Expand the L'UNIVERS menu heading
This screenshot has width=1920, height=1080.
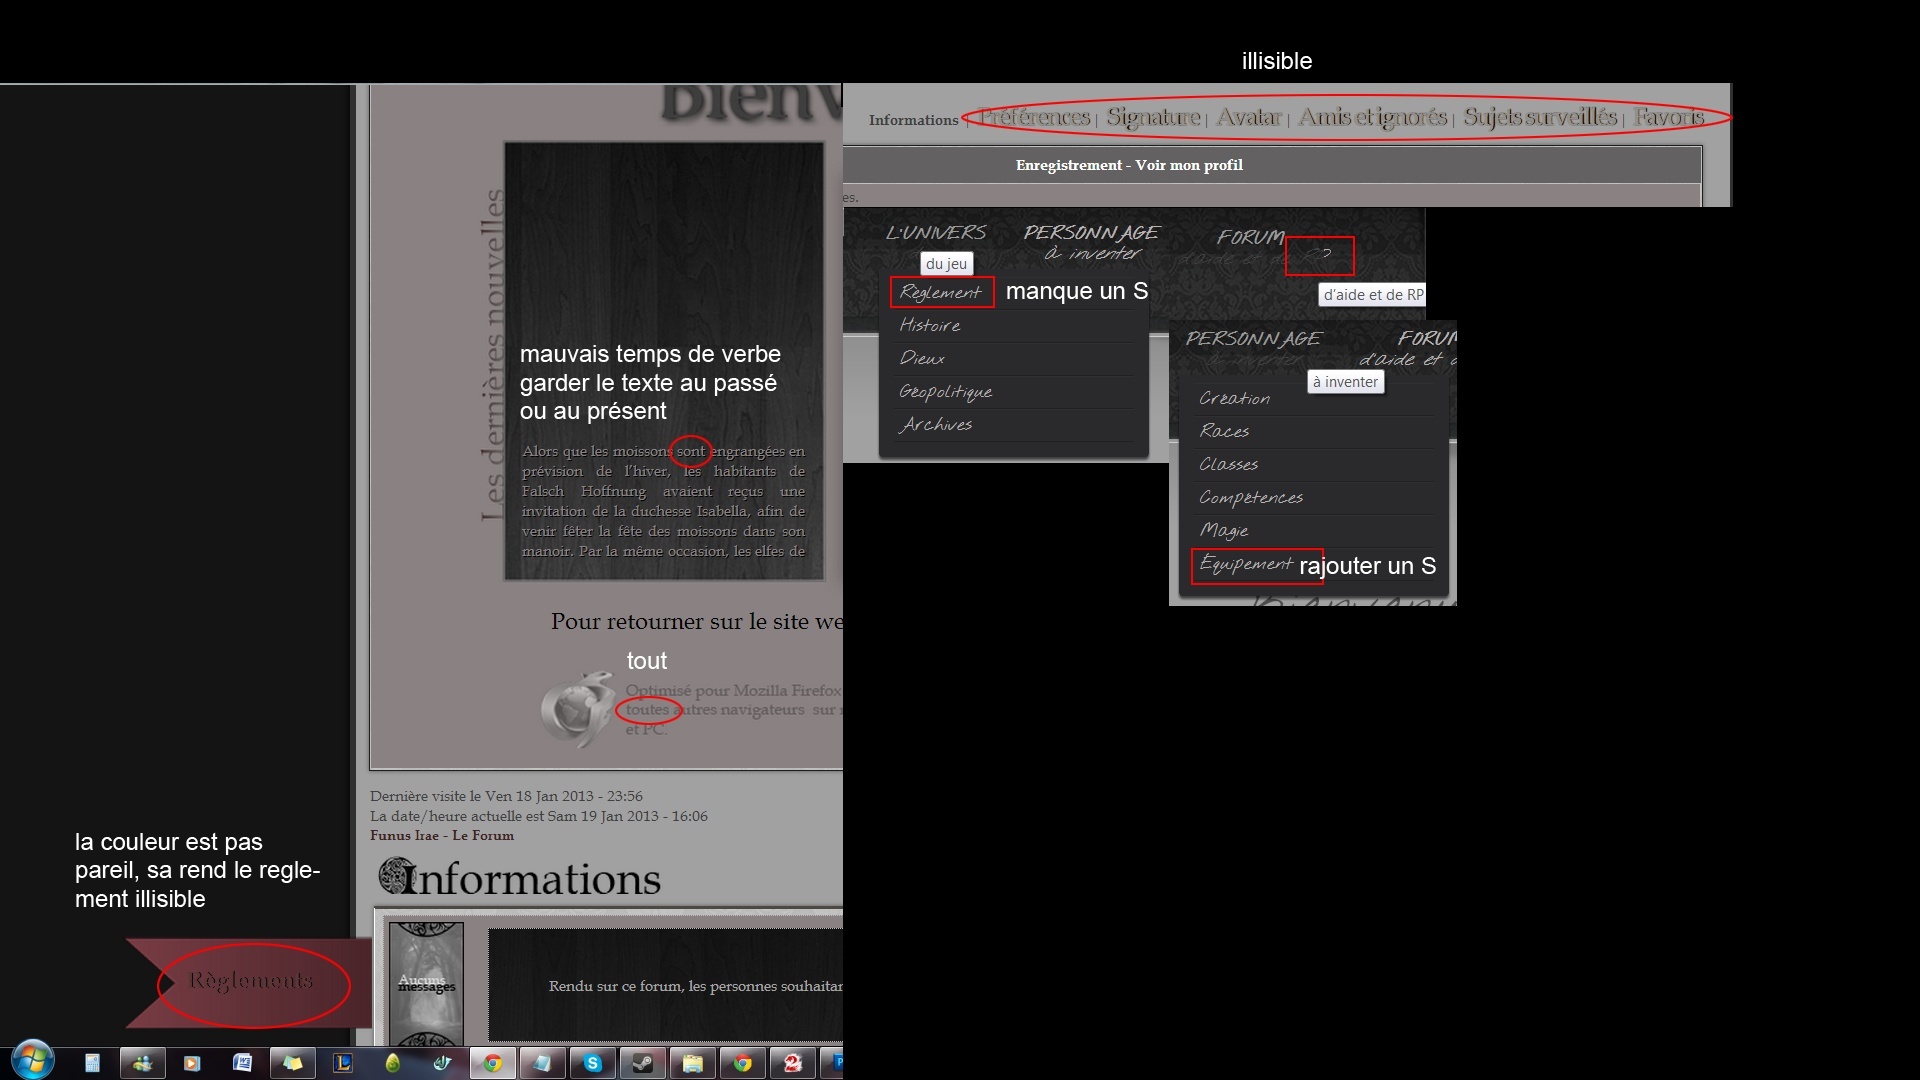[x=936, y=233]
